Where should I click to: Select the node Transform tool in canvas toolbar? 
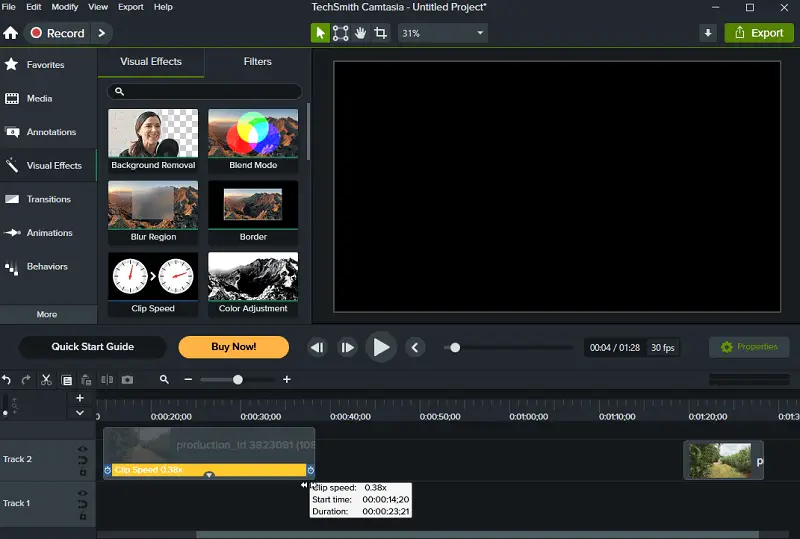(340, 33)
